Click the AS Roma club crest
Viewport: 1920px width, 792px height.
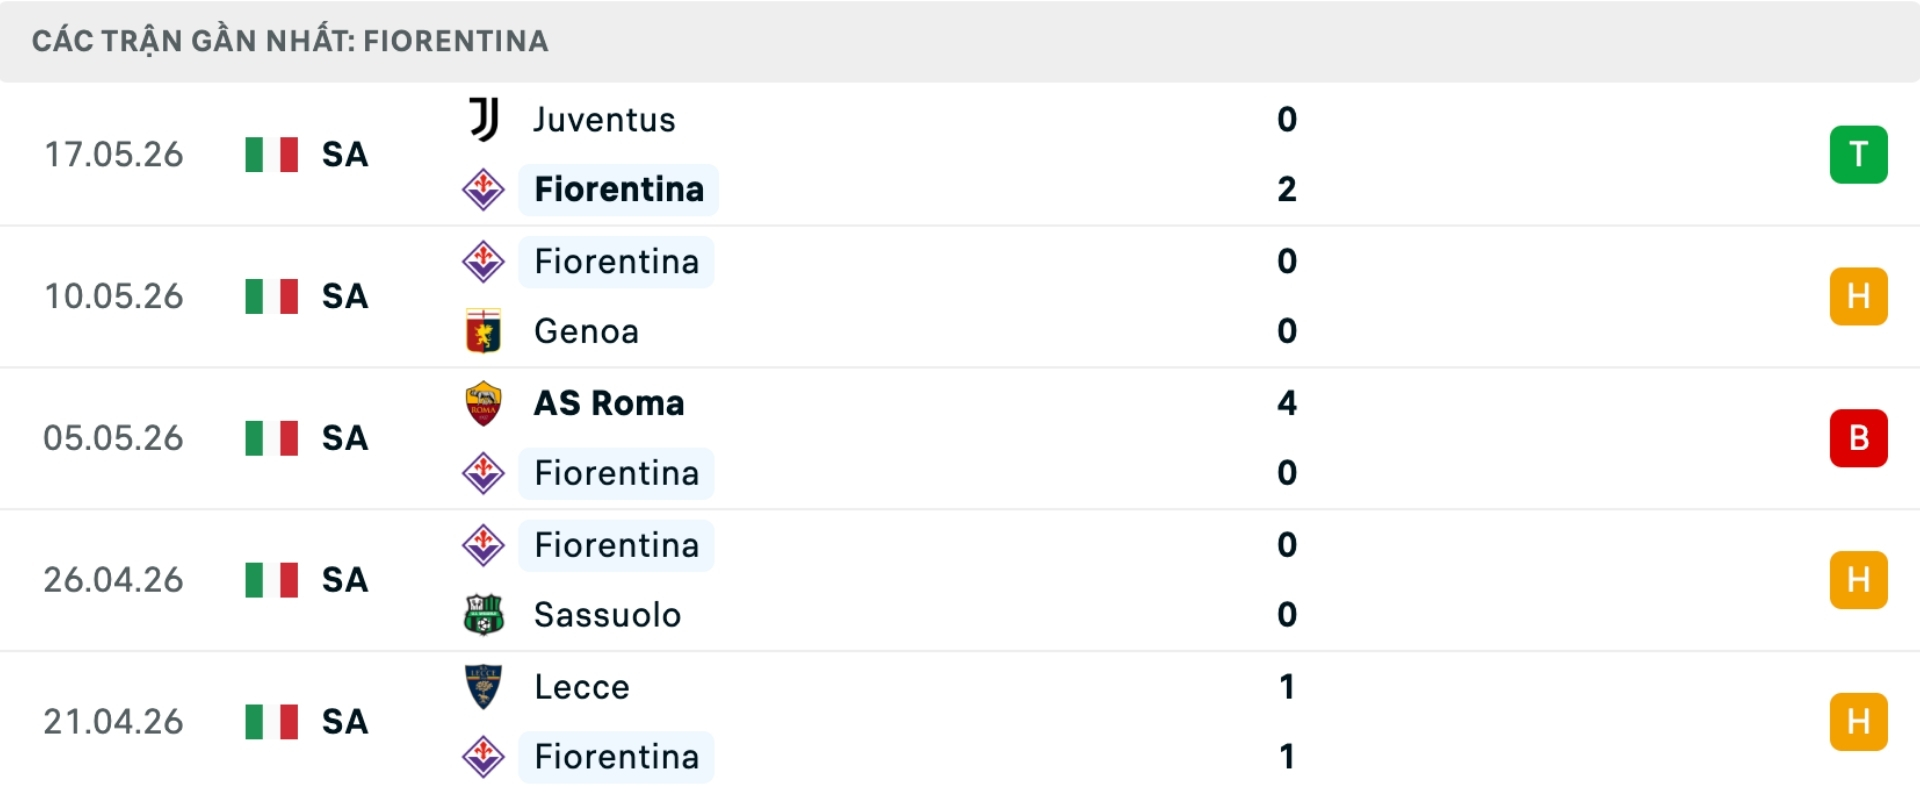[484, 403]
